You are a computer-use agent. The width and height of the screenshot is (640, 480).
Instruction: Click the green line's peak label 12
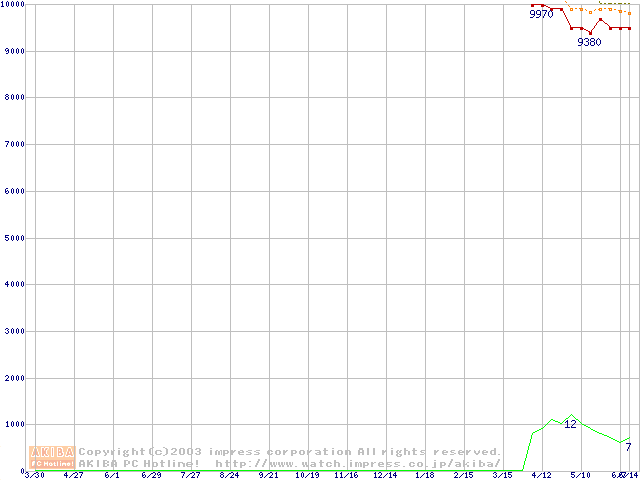coord(570,424)
